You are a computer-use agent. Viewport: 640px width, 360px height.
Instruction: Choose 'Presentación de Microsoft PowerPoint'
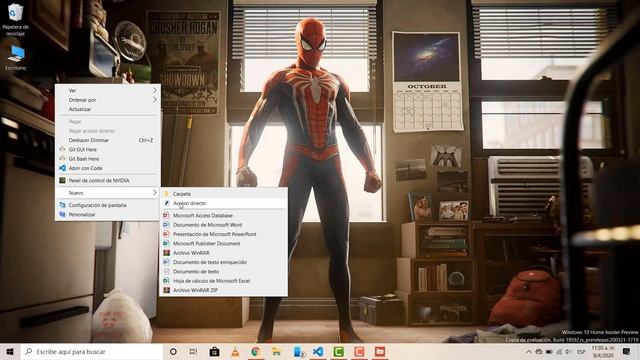(224, 234)
